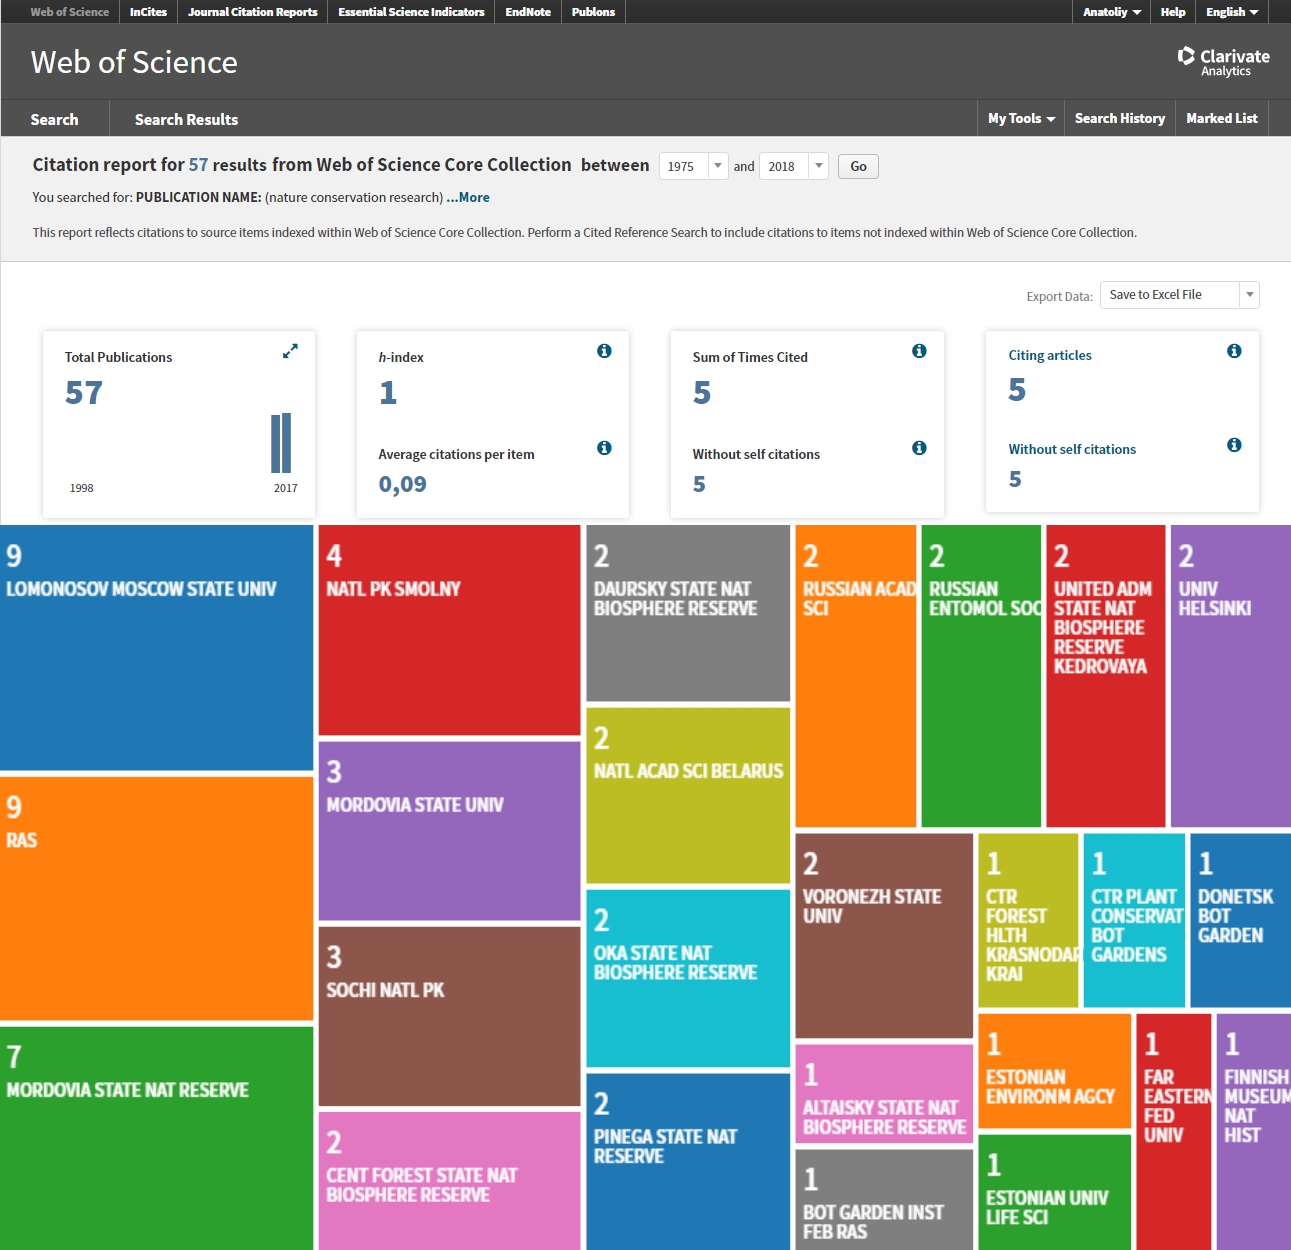
Task: Click info icon beside Citing articles
Action: 1234,351
